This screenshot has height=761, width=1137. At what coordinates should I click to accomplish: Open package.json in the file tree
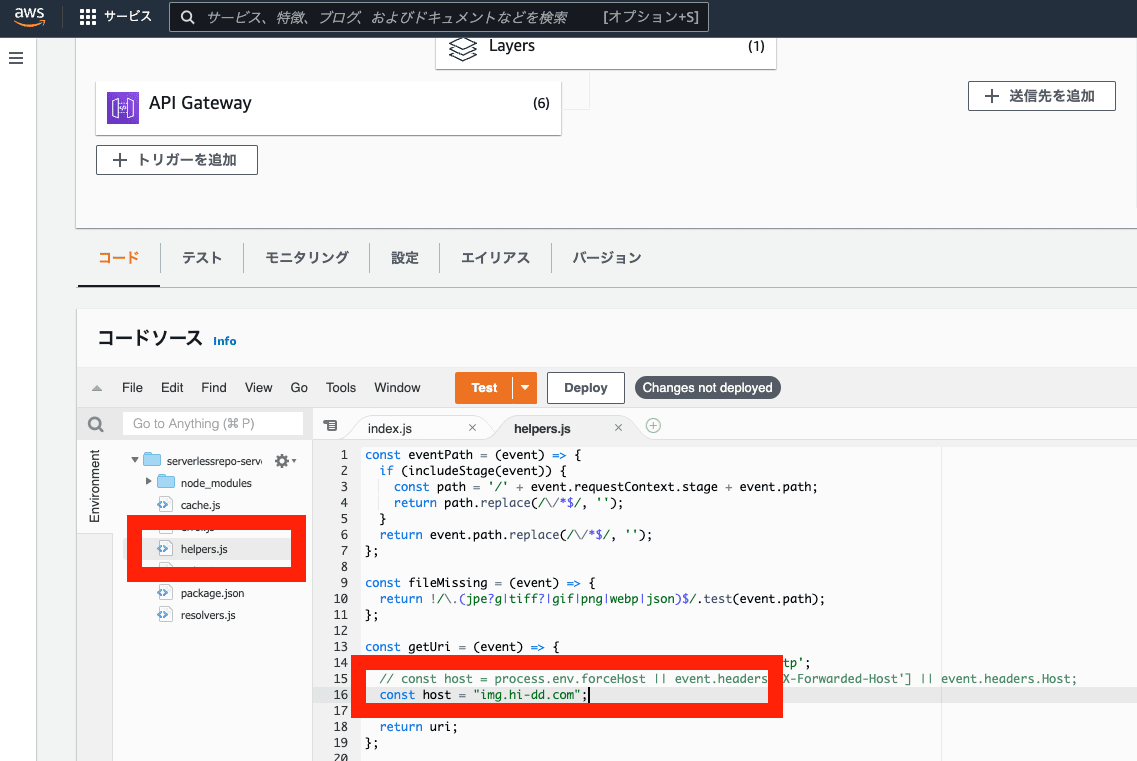click(x=212, y=593)
